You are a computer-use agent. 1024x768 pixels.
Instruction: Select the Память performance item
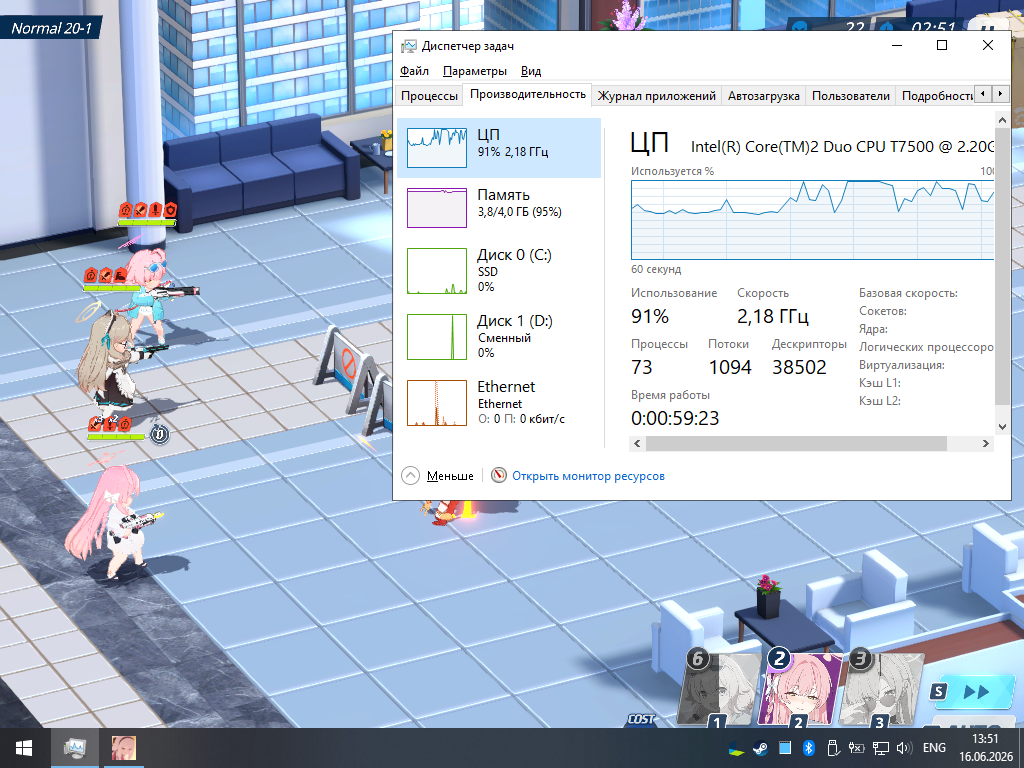click(499, 208)
